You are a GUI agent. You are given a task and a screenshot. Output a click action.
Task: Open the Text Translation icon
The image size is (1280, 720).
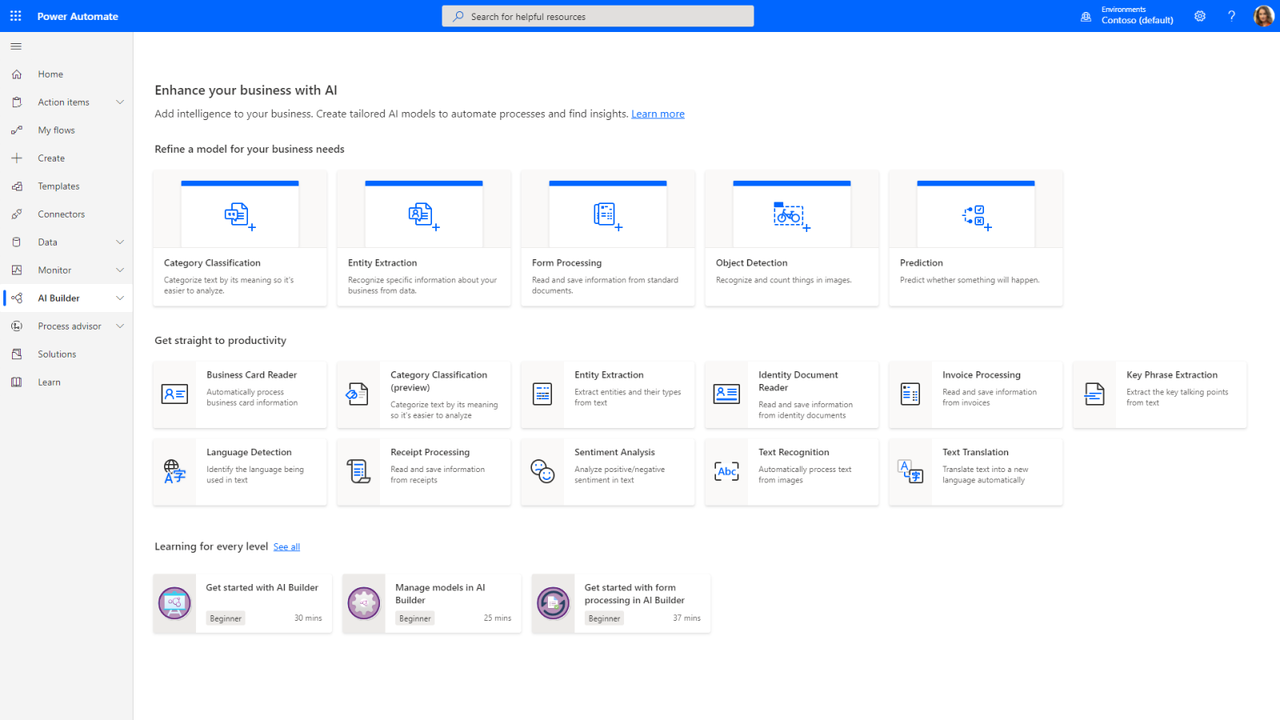pyautogui.click(x=910, y=471)
